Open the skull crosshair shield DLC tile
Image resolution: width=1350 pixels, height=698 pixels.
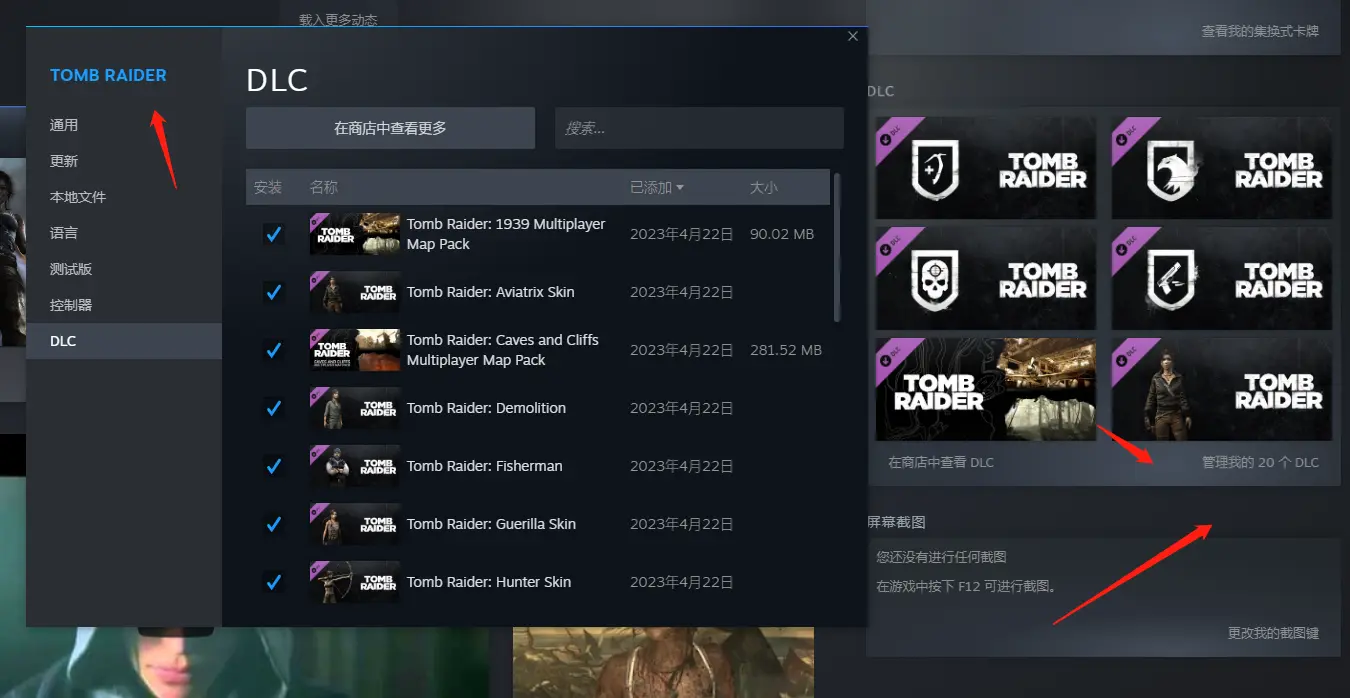(x=986, y=279)
